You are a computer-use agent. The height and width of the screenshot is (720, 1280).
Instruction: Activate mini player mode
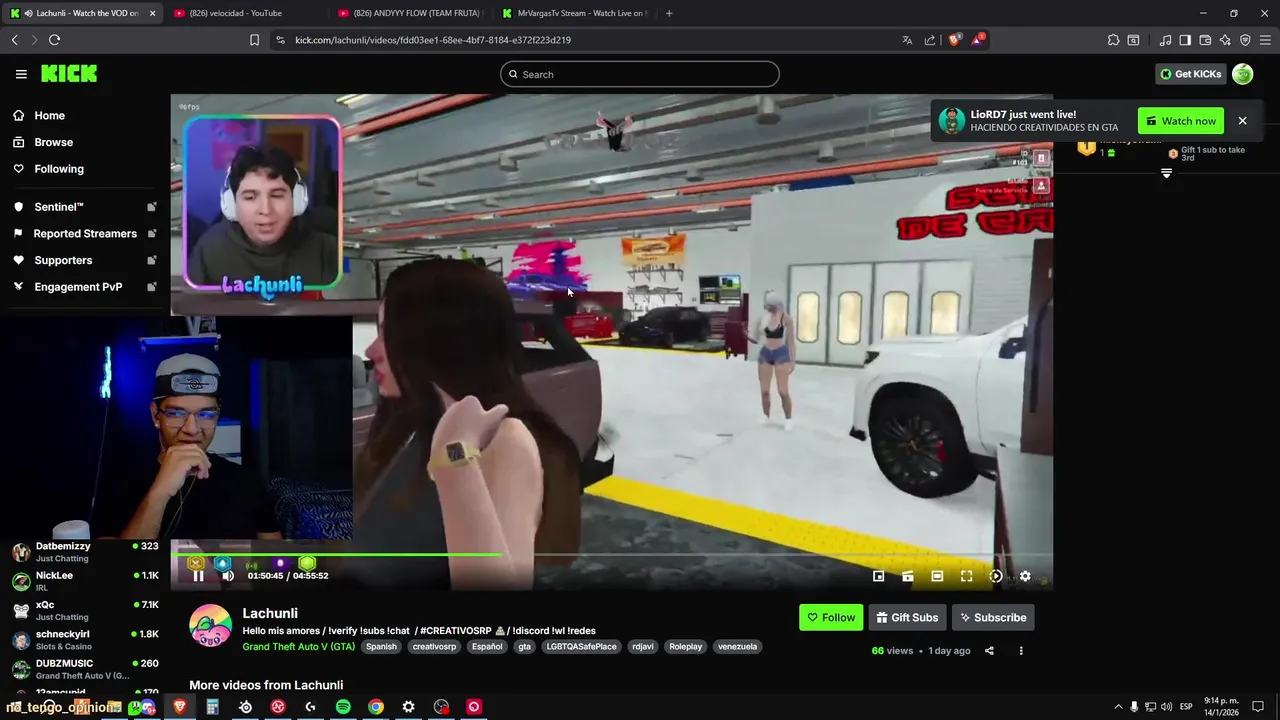coord(878,576)
